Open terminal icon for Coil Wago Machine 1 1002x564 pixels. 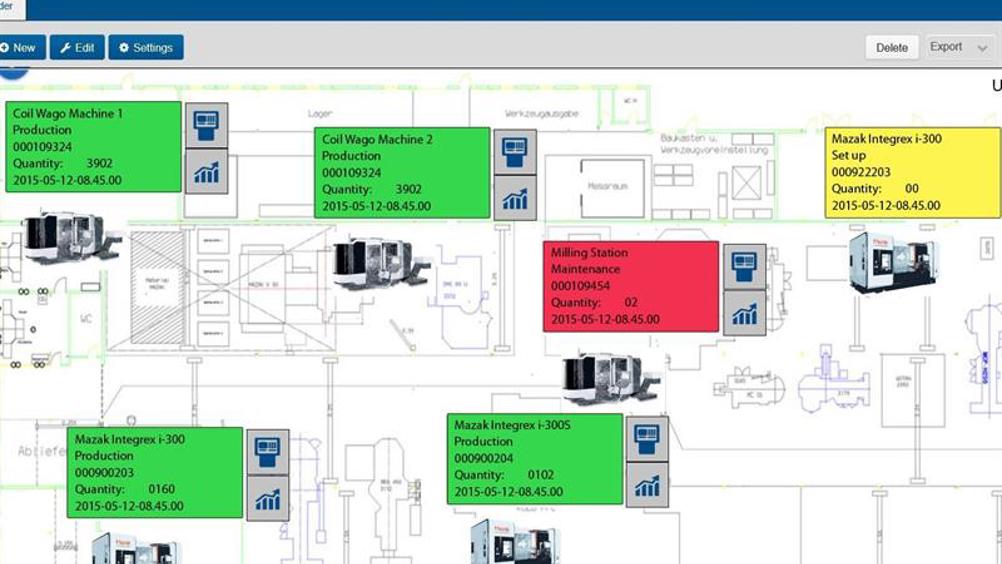point(206,125)
